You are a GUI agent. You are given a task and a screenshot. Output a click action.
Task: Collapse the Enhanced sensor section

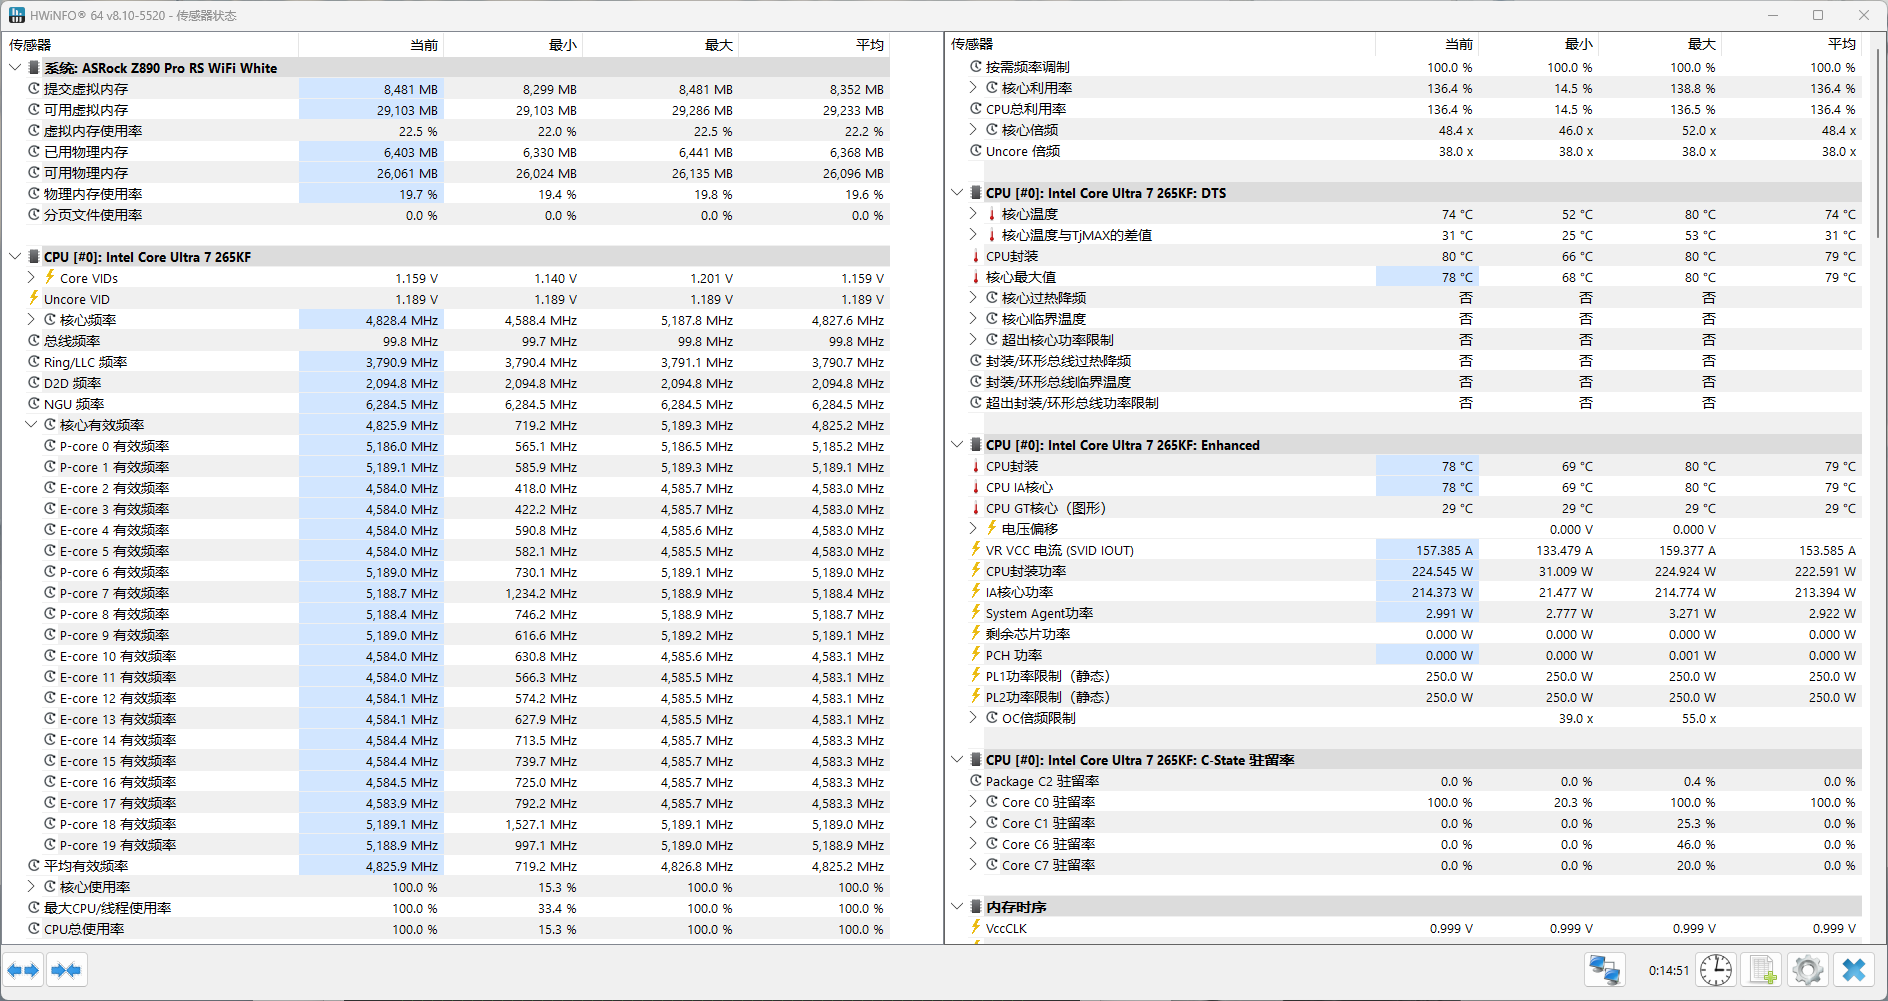[957, 445]
